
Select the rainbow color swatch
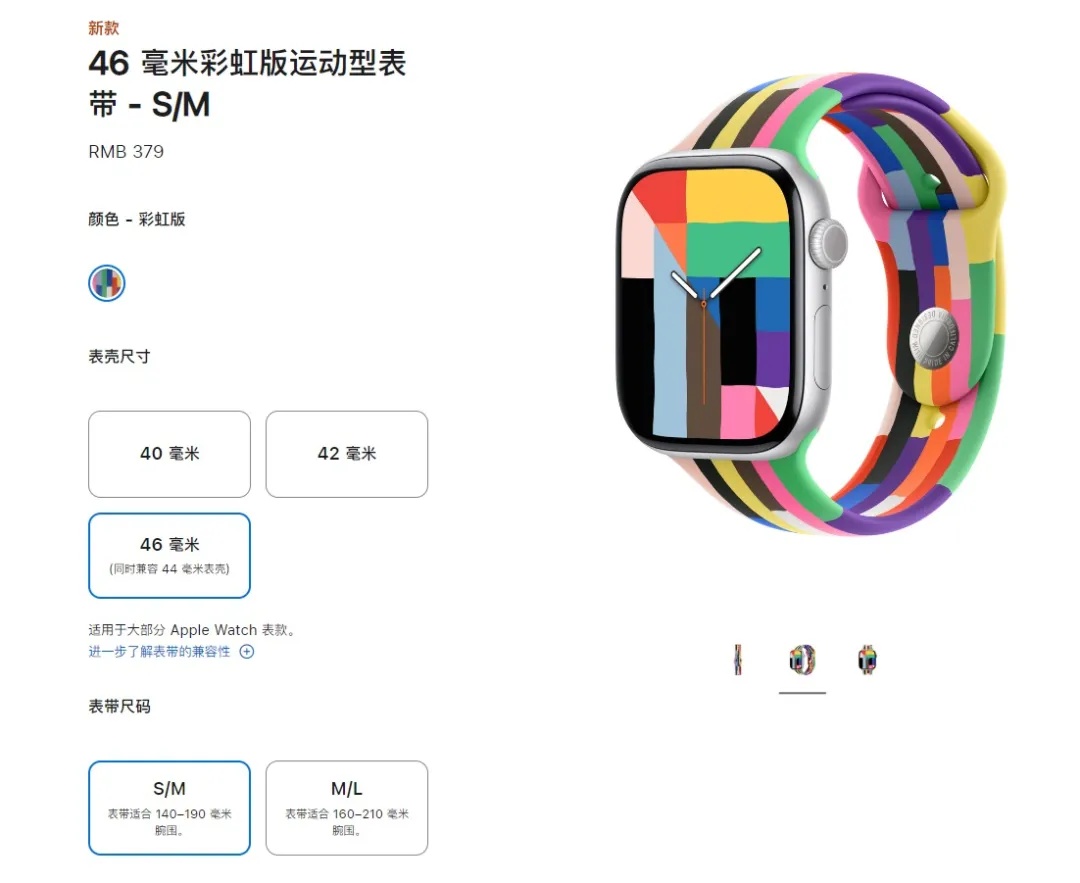[107, 283]
